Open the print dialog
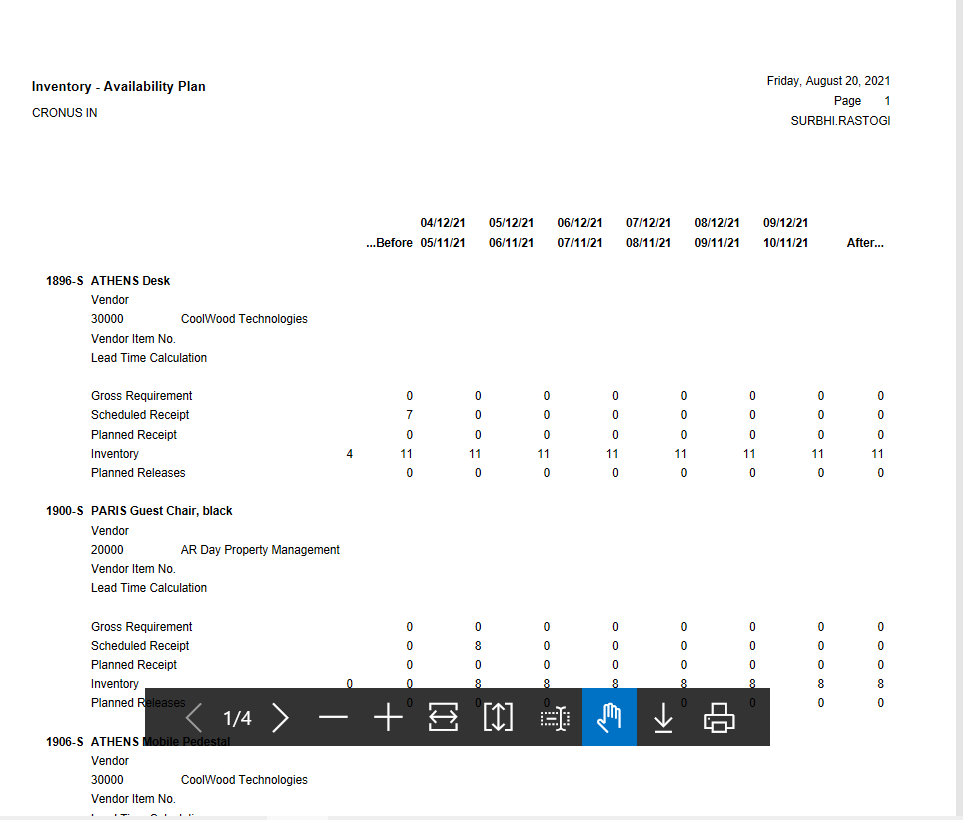 click(718, 717)
